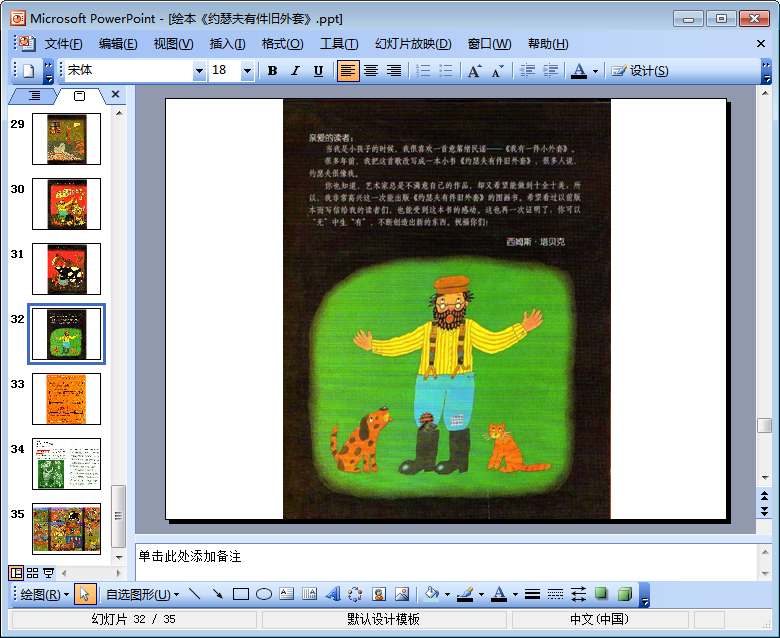Image resolution: width=780 pixels, height=638 pixels.
Task: Switch to the Outline tab in side pane
Action: pyautogui.click(x=34, y=95)
